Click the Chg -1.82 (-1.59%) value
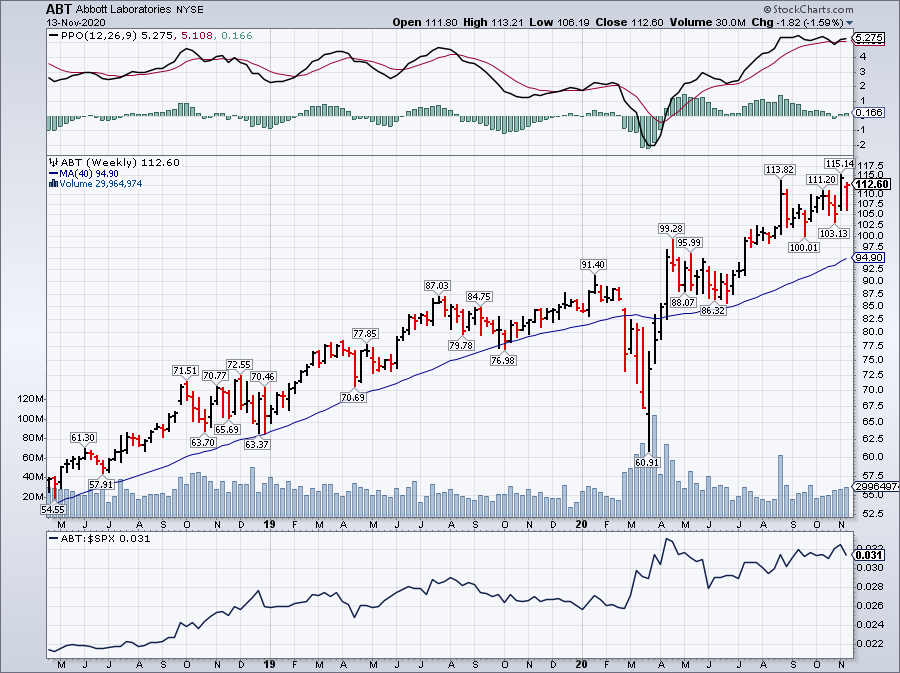The image size is (900, 673). pyautogui.click(x=797, y=22)
